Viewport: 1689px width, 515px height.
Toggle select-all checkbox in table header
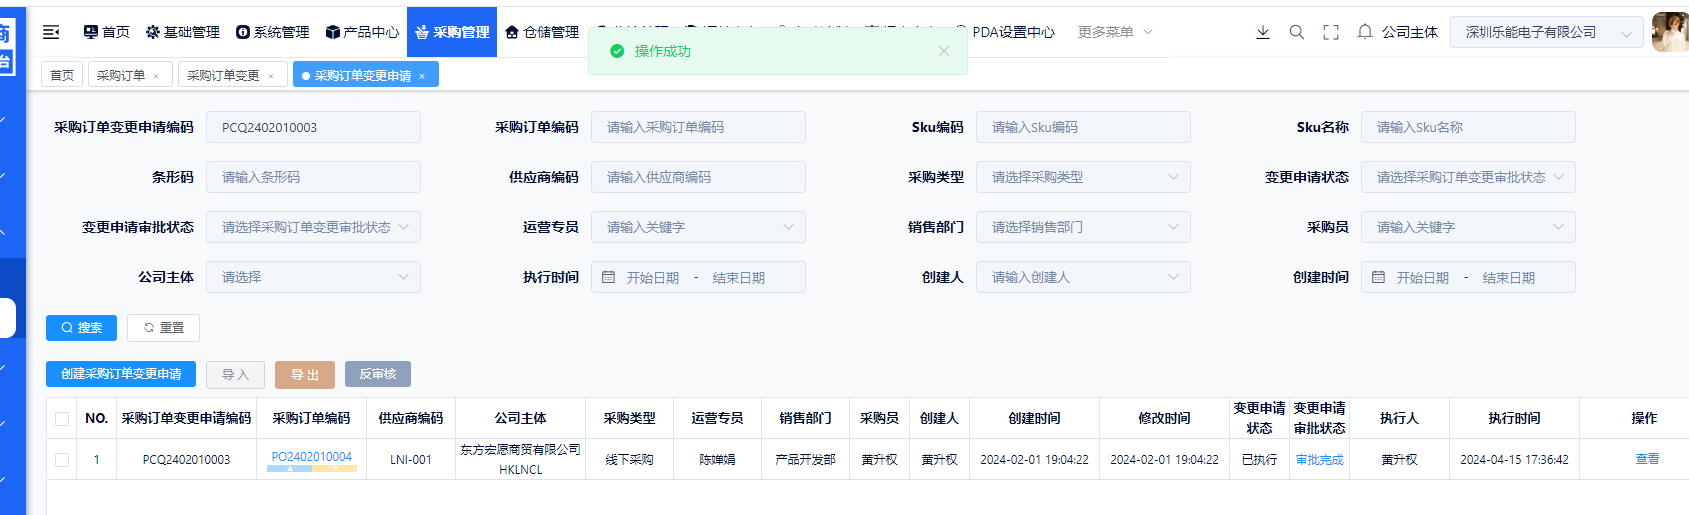tap(62, 419)
